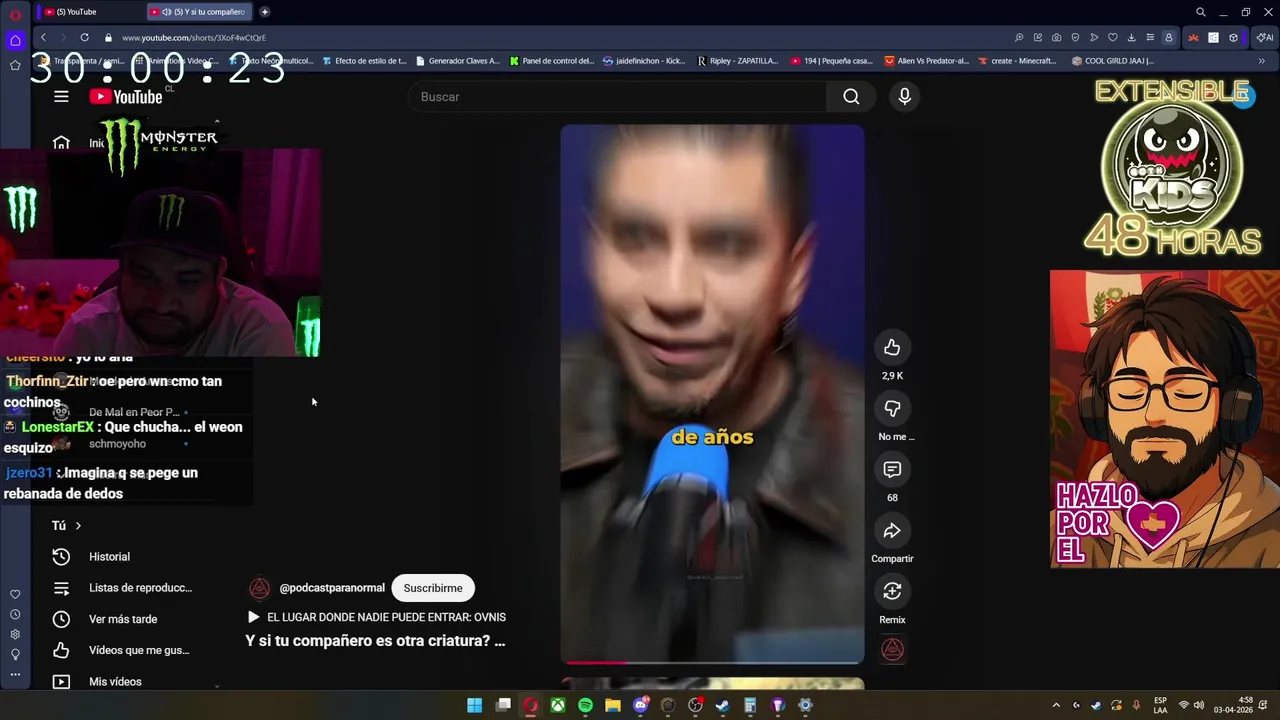The width and height of the screenshot is (1280, 720).
Task: Open the Remix option
Action: pos(892,592)
